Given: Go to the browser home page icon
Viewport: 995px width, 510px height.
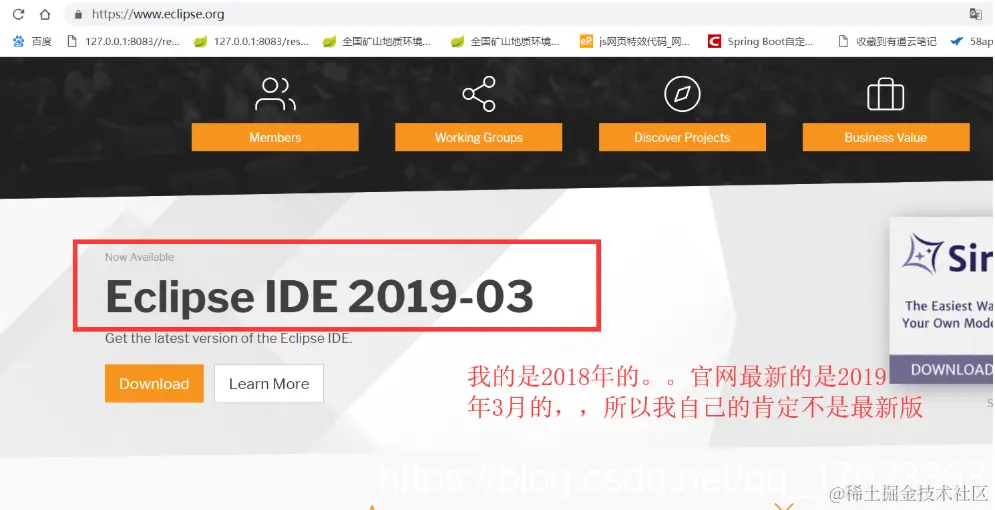Looking at the screenshot, I should pyautogui.click(x=44, y=14).
